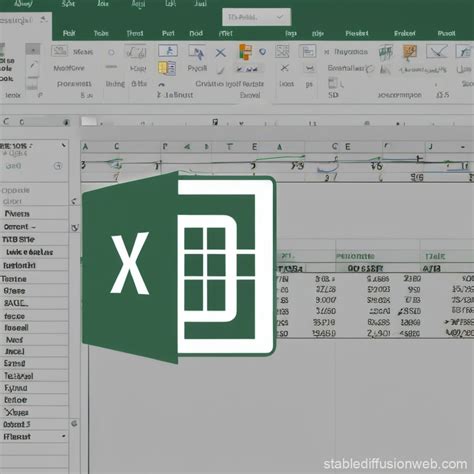
Task: Select the "SAUE" row in left sidebar
Action: point(34,303)
